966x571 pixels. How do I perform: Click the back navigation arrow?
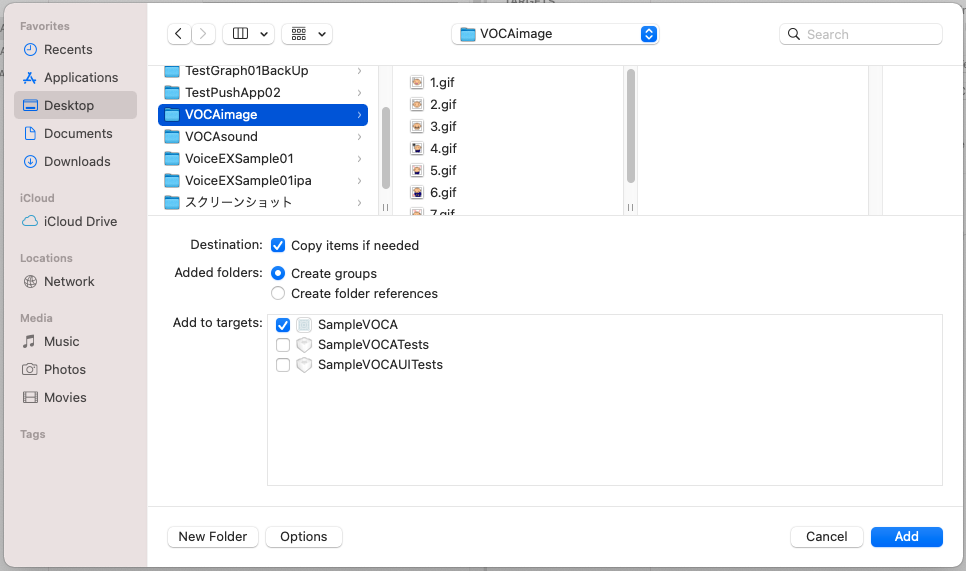pos(179,34)
